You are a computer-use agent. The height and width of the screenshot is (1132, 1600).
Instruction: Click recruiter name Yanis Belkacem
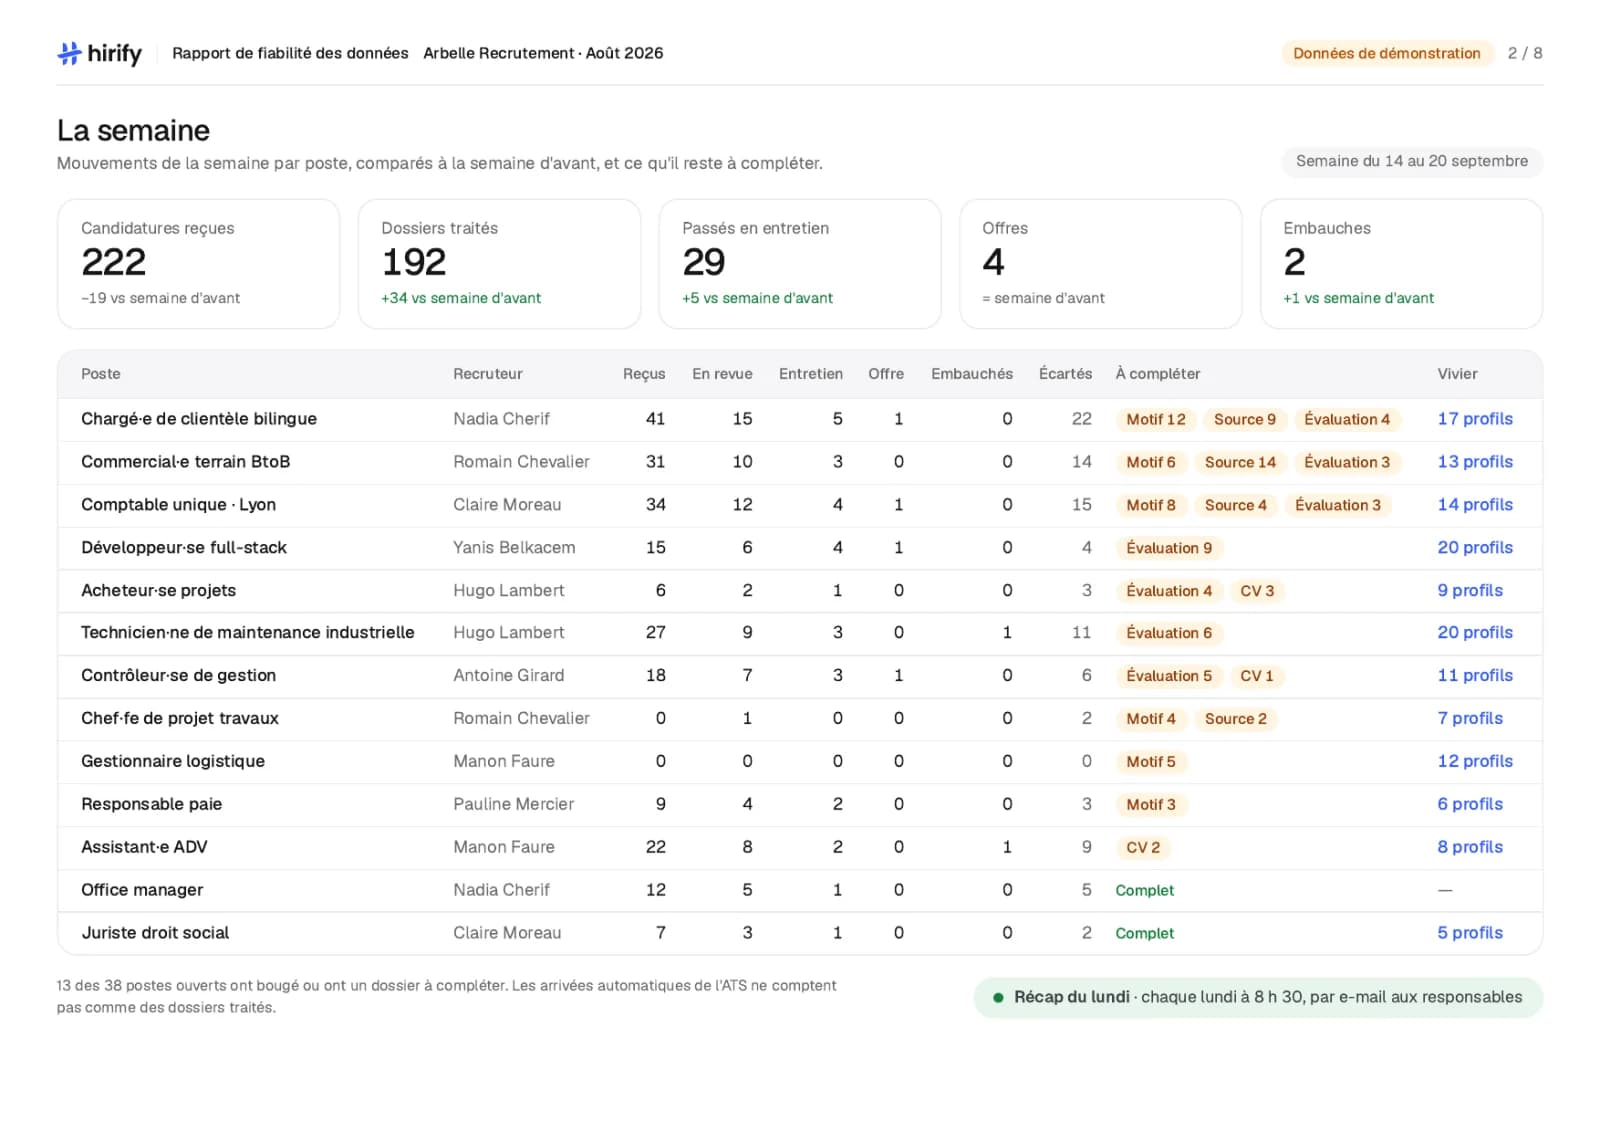(x=514, y=548)
